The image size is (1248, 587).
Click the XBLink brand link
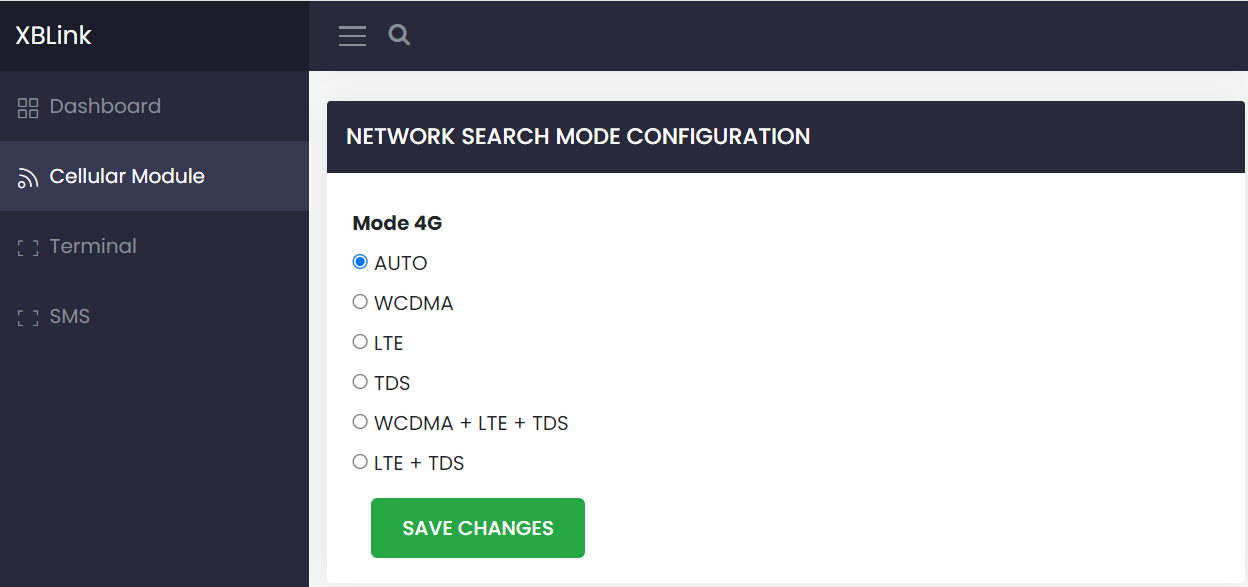point(53,36)
